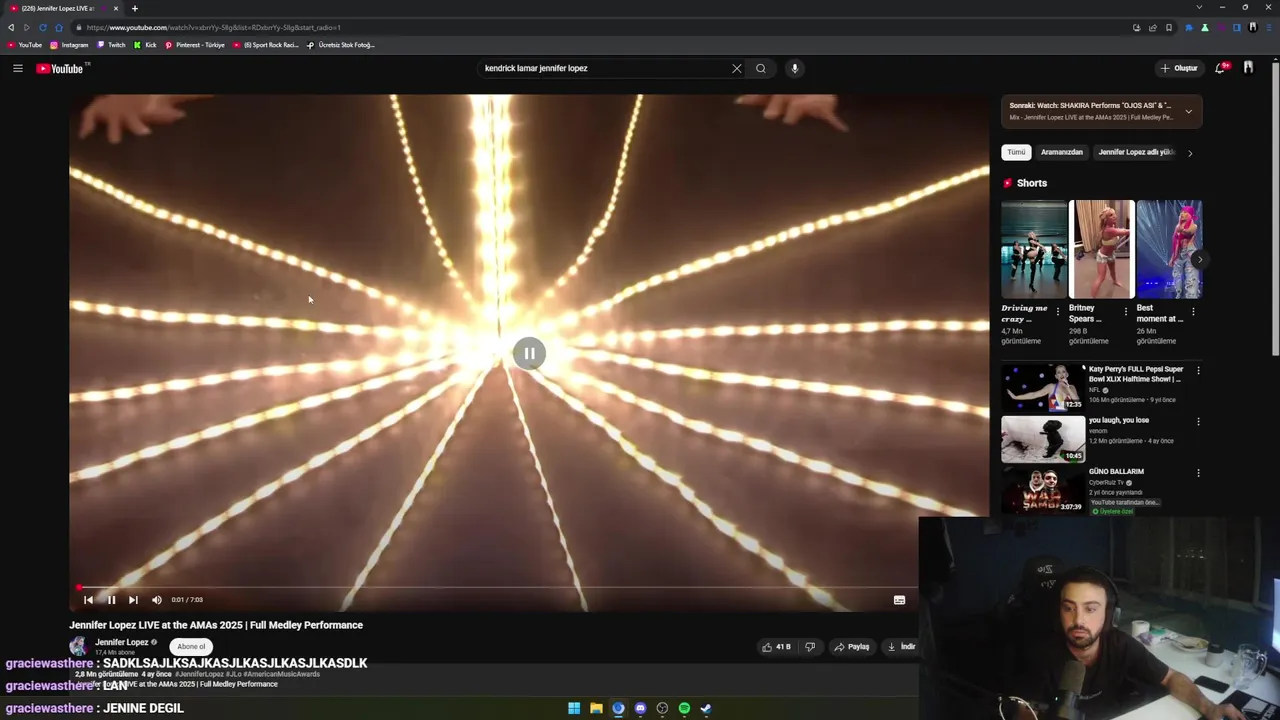Screen dimensions: 1280x720
Task: Go to browser home page
Action: click(59, 27)
